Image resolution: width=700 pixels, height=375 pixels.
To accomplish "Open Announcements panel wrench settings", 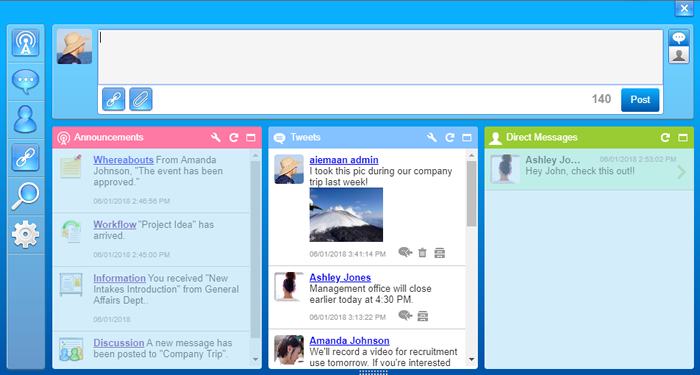I will (x=216, y=138).
